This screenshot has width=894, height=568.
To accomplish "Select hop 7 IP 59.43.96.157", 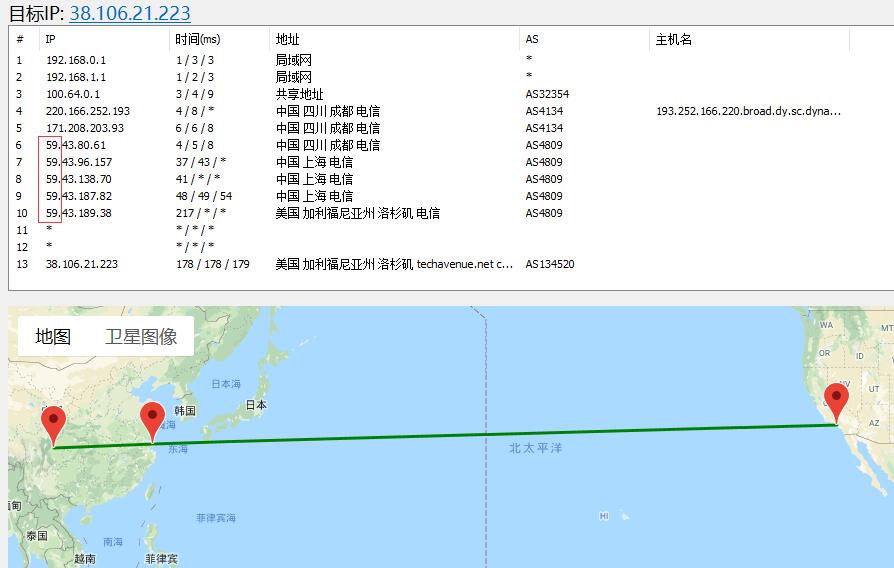I will [x=79, y=163].
